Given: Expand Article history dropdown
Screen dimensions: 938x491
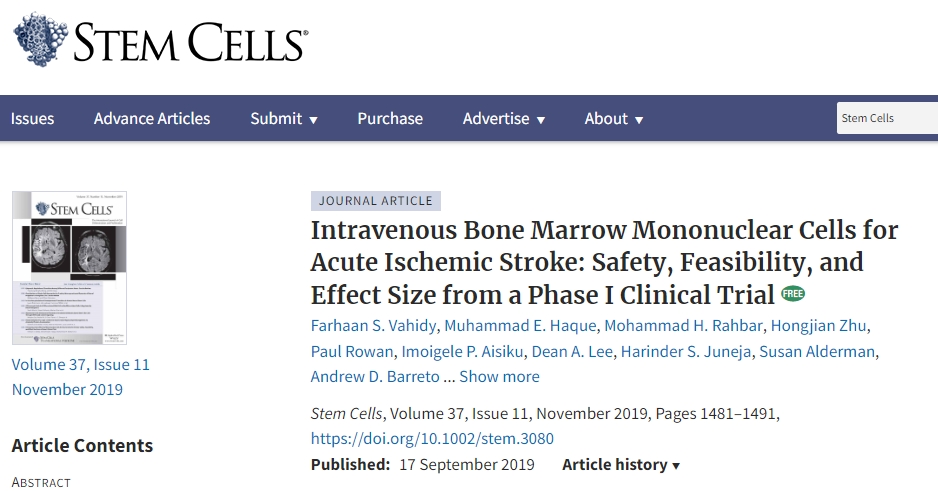Looking at the screenshot, I should click(621, 464).
